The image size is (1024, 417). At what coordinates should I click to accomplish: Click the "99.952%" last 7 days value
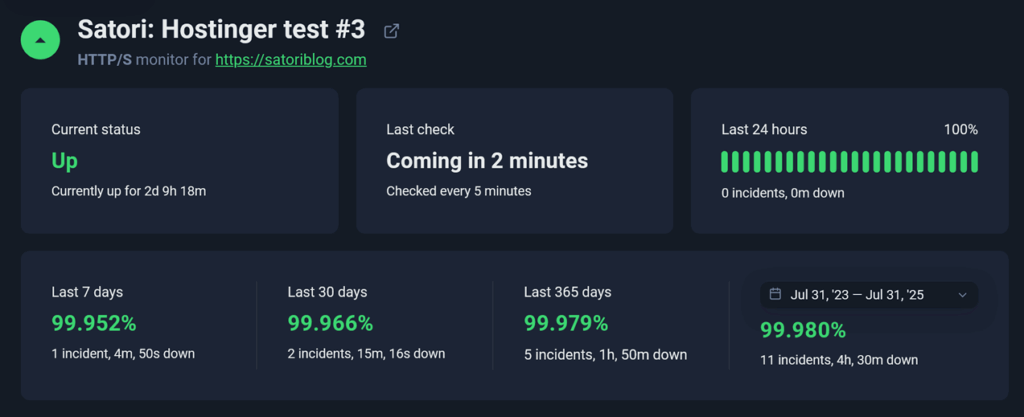point(94,323)
